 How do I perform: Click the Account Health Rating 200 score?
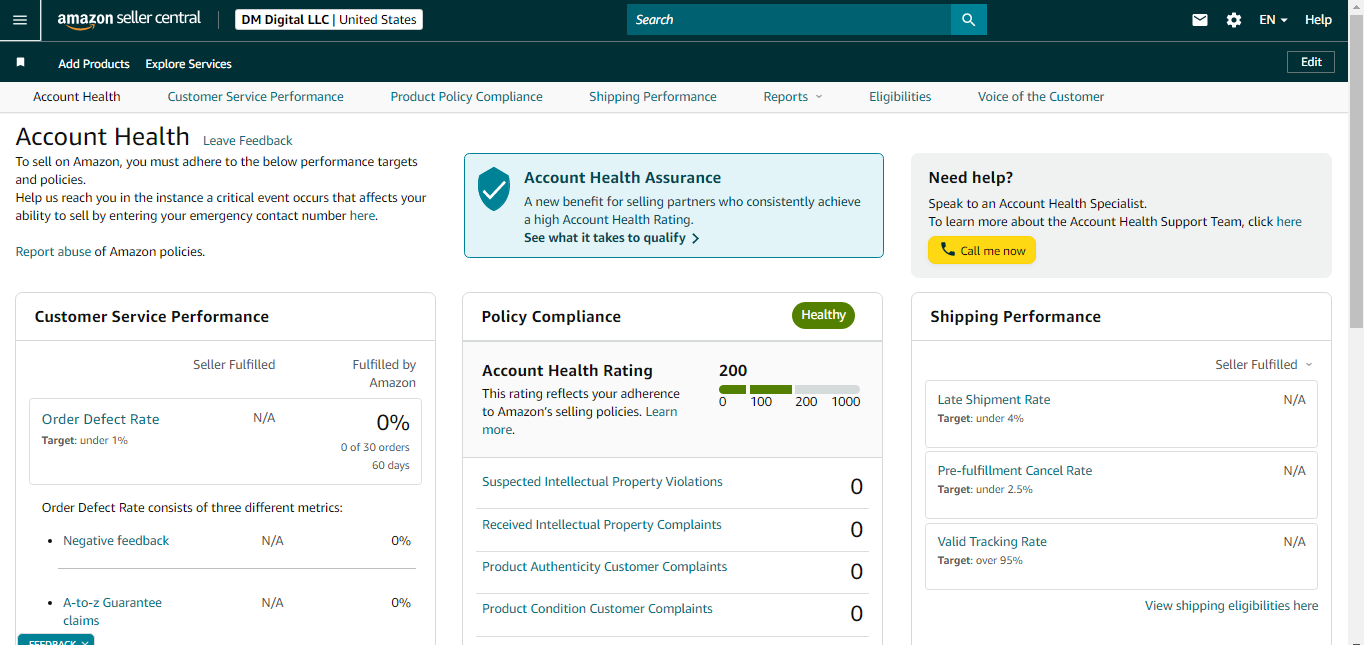coord(733,371)
